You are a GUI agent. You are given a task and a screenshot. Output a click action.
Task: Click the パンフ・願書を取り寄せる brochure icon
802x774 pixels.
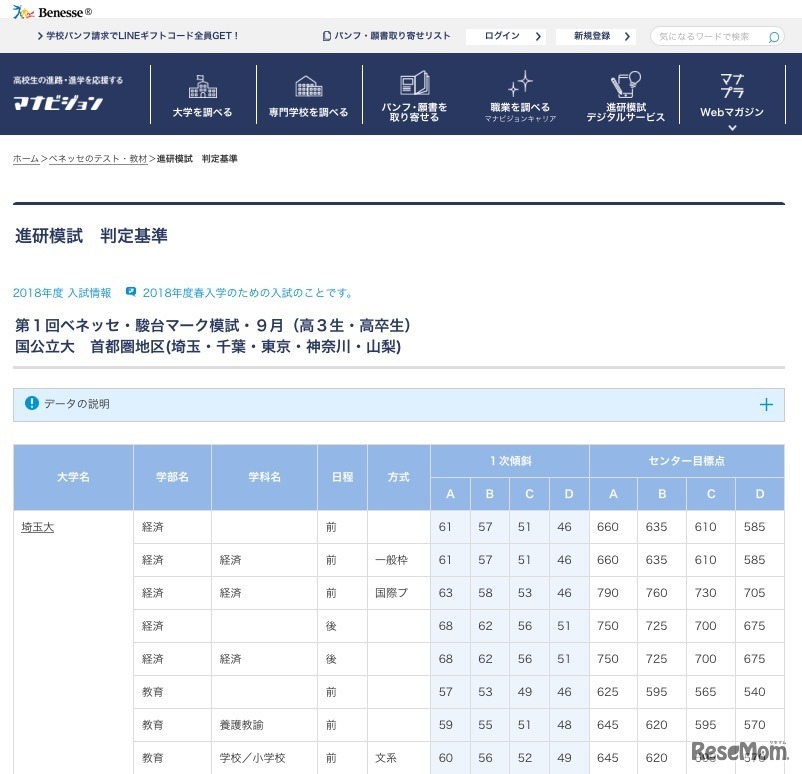[414, 85]
